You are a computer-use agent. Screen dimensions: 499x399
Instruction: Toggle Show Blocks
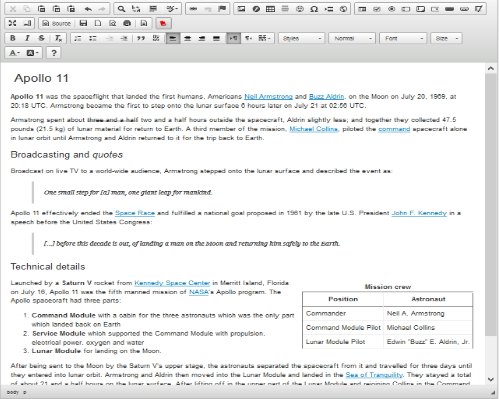pos(27,23)
